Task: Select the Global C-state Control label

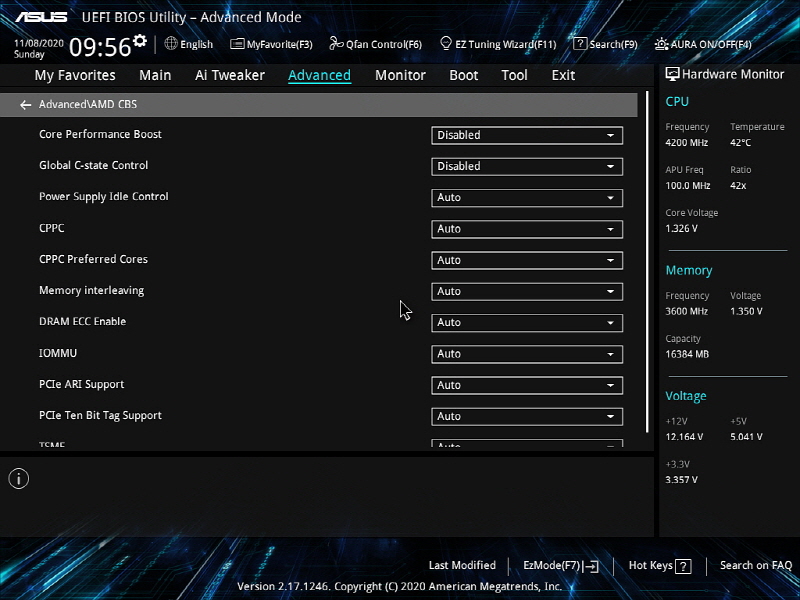Action: click(x=93, y=165)
